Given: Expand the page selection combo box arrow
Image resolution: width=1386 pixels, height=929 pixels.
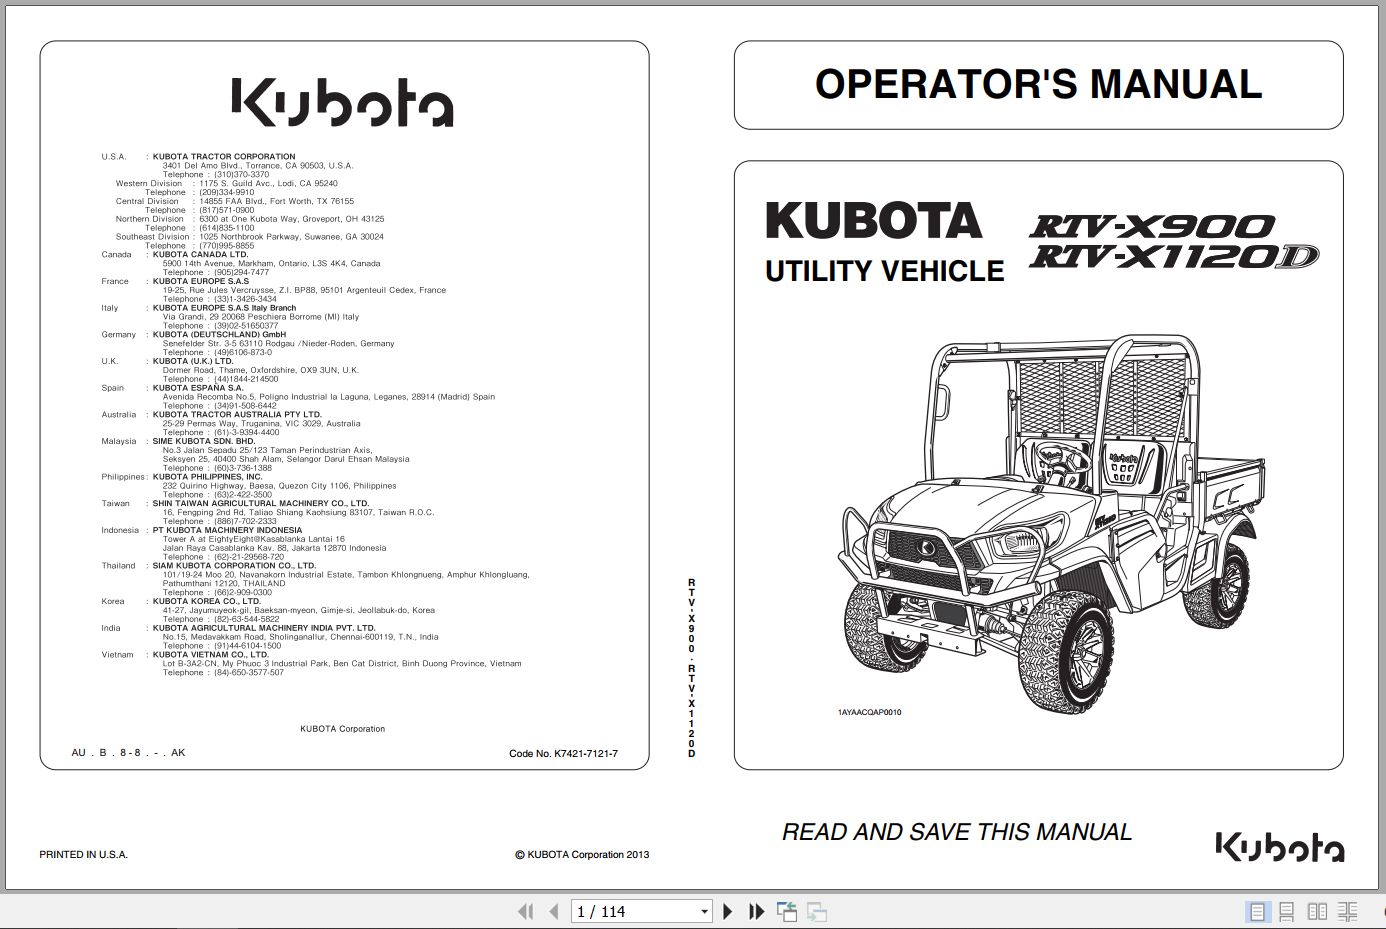Looking at the screenshot, I should click(703, 911).
